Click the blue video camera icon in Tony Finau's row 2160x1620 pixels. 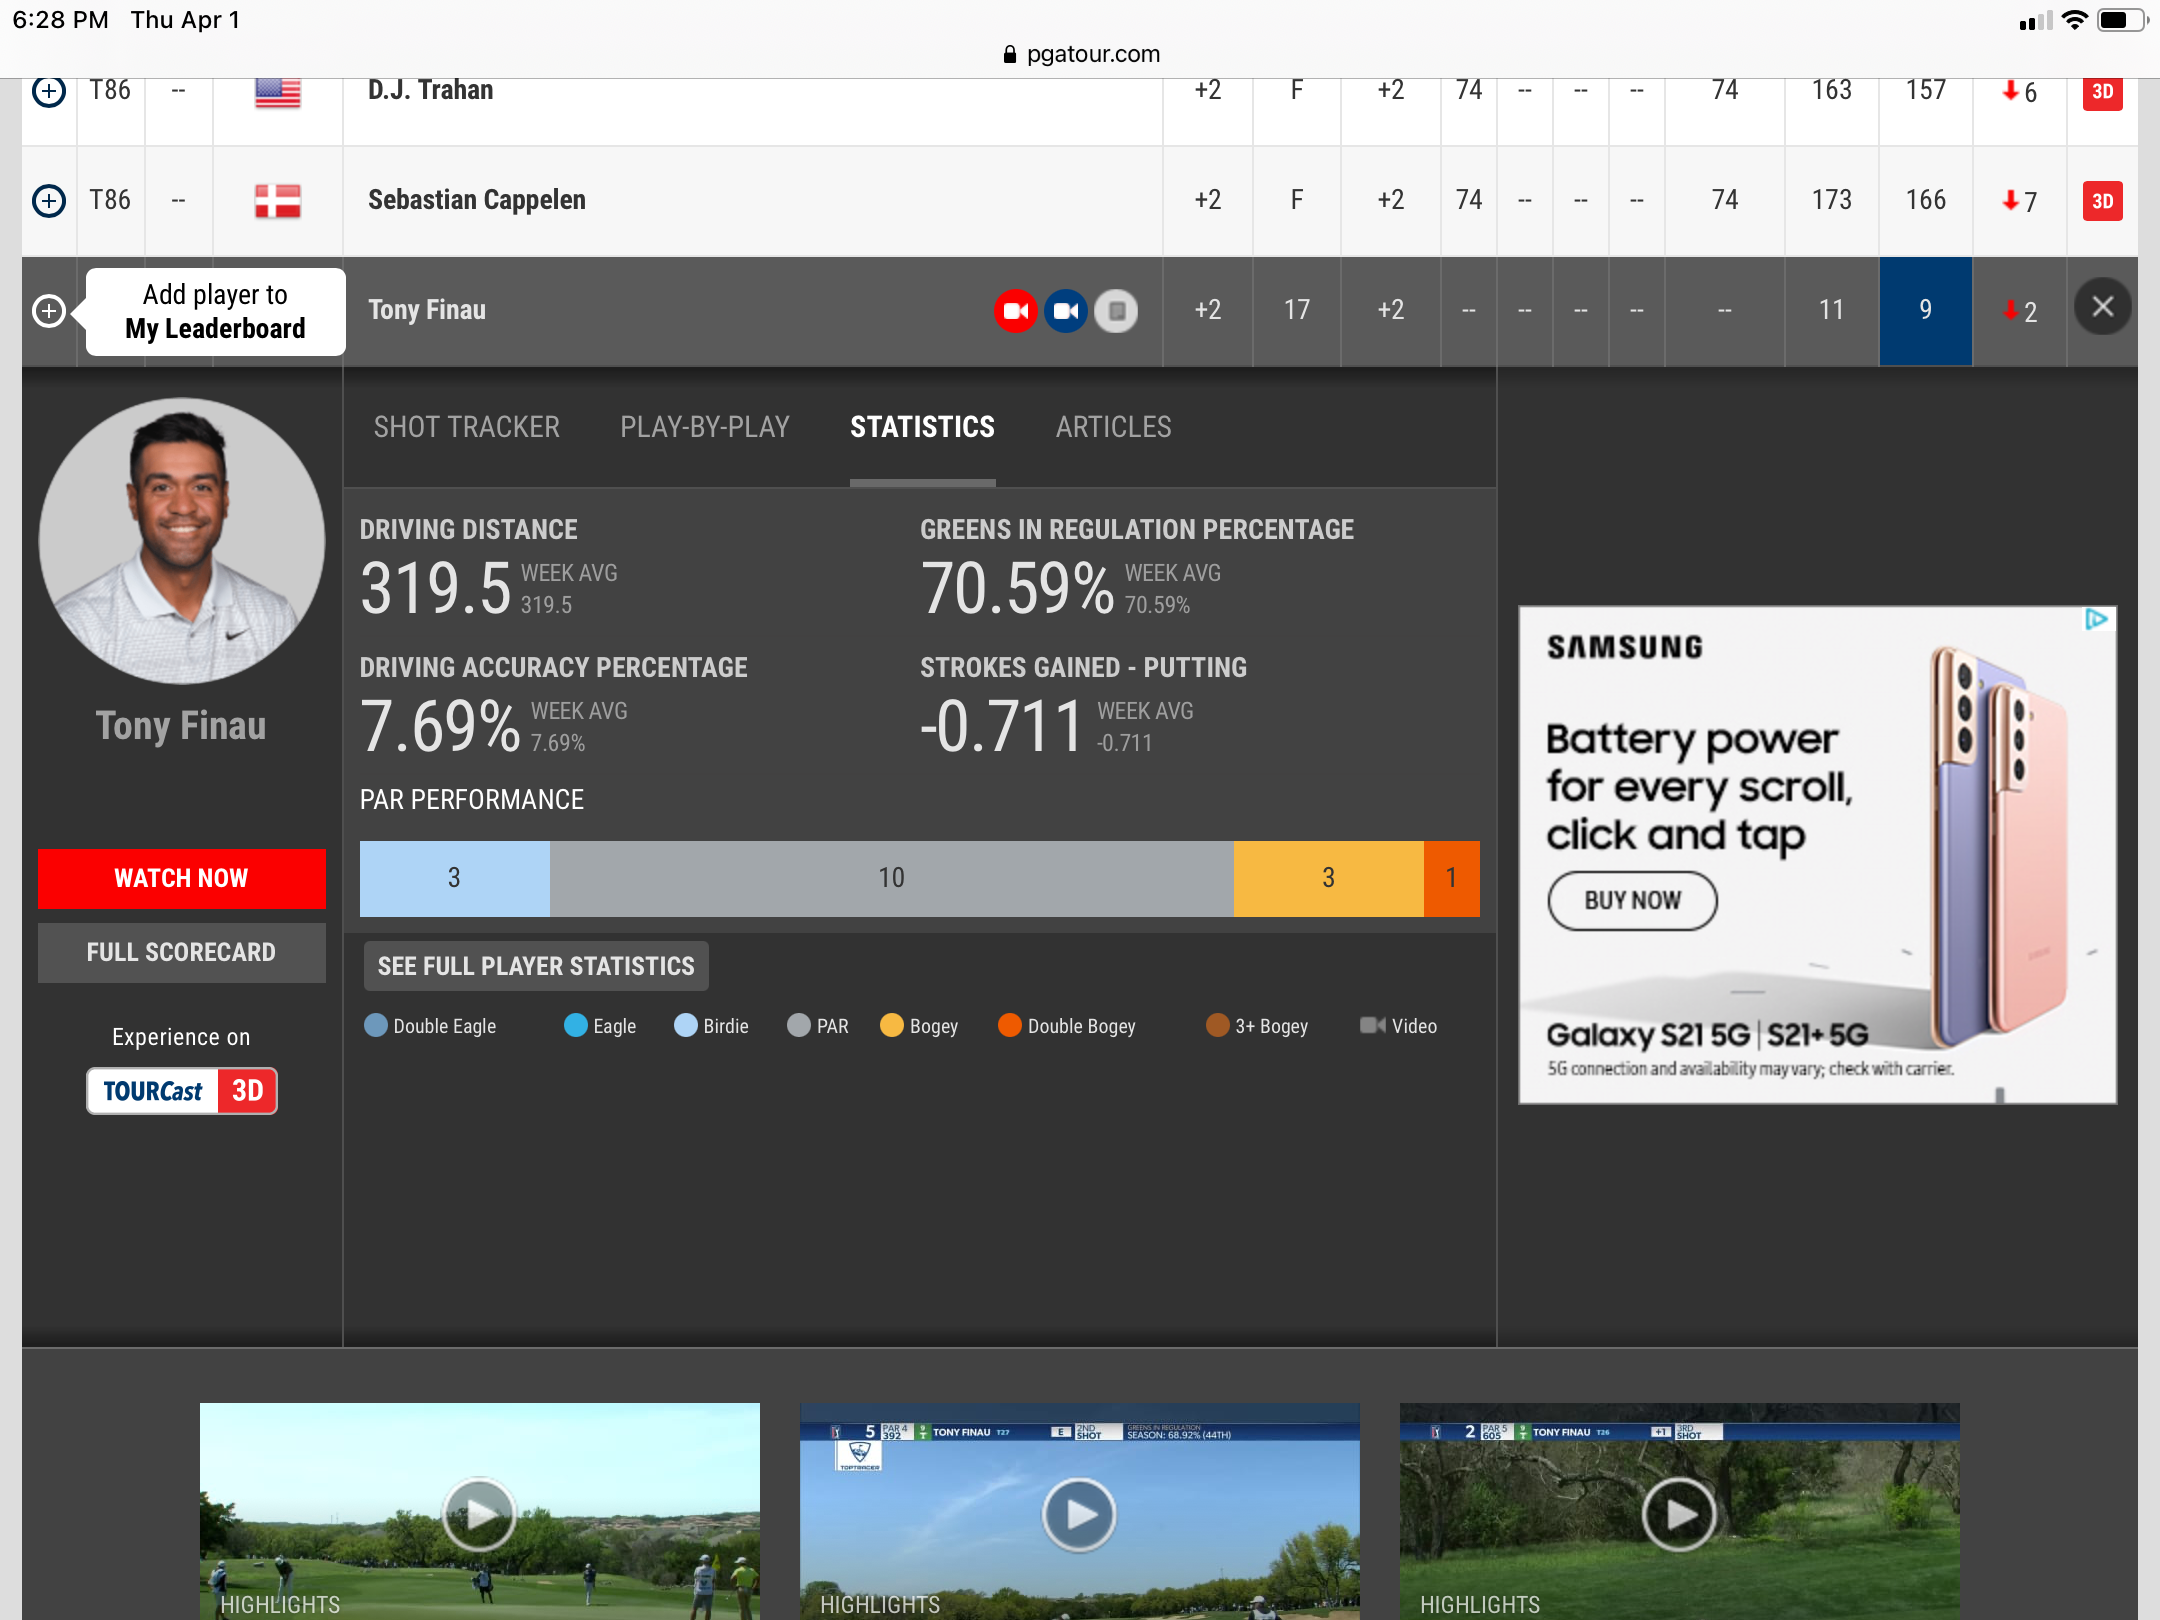[1066, 311]
